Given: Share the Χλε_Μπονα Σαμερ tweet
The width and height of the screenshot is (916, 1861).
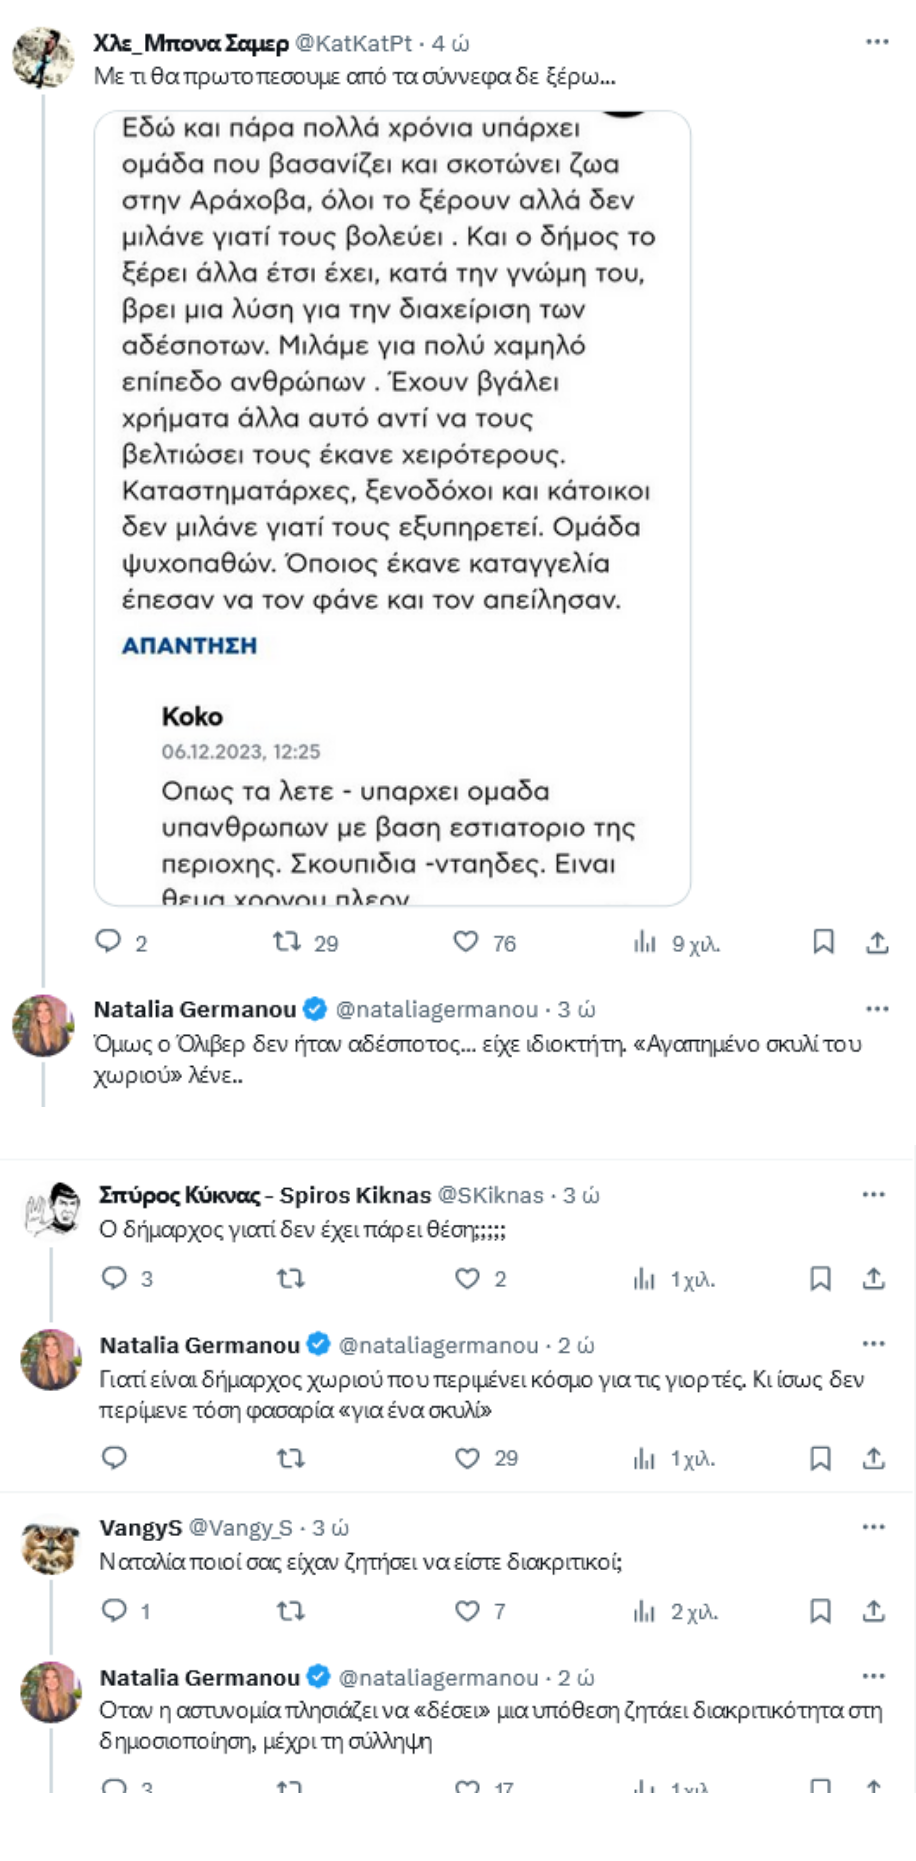Looking at the screenshot, I should pyautogui.click(x=877, y=942).
